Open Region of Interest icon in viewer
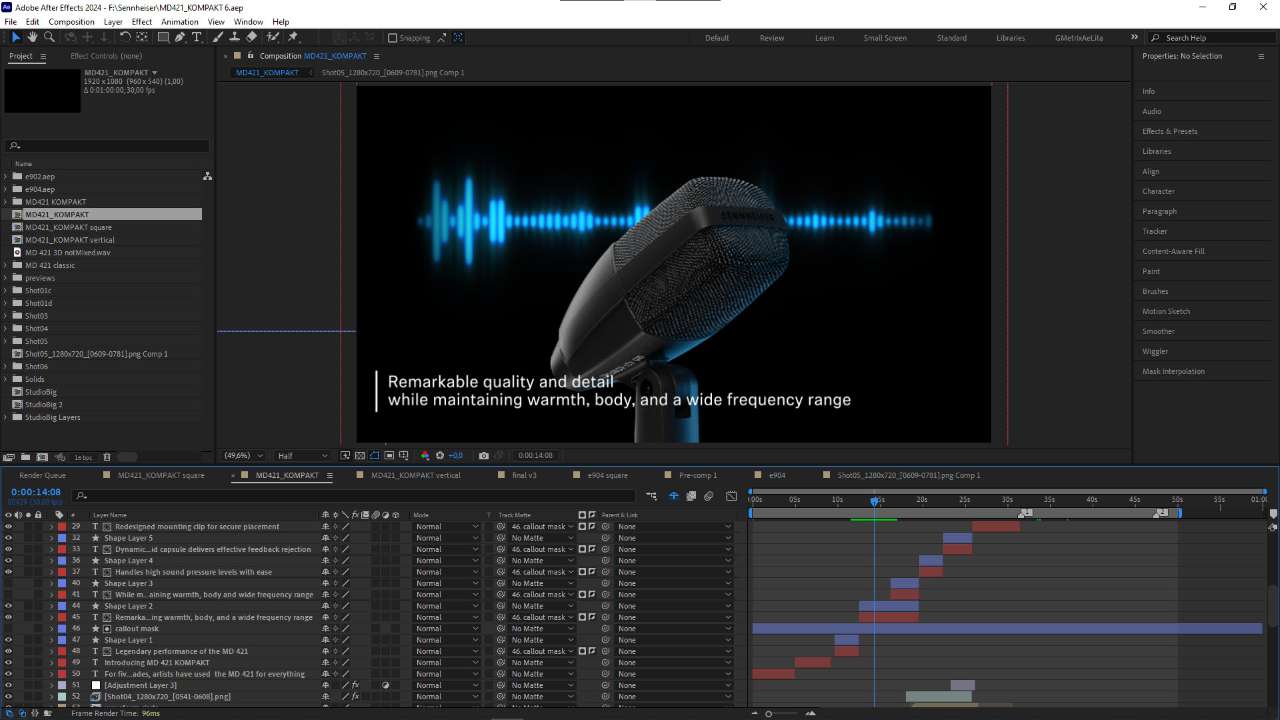This screenshot has height=720, width=1280. tap(389, 456)
